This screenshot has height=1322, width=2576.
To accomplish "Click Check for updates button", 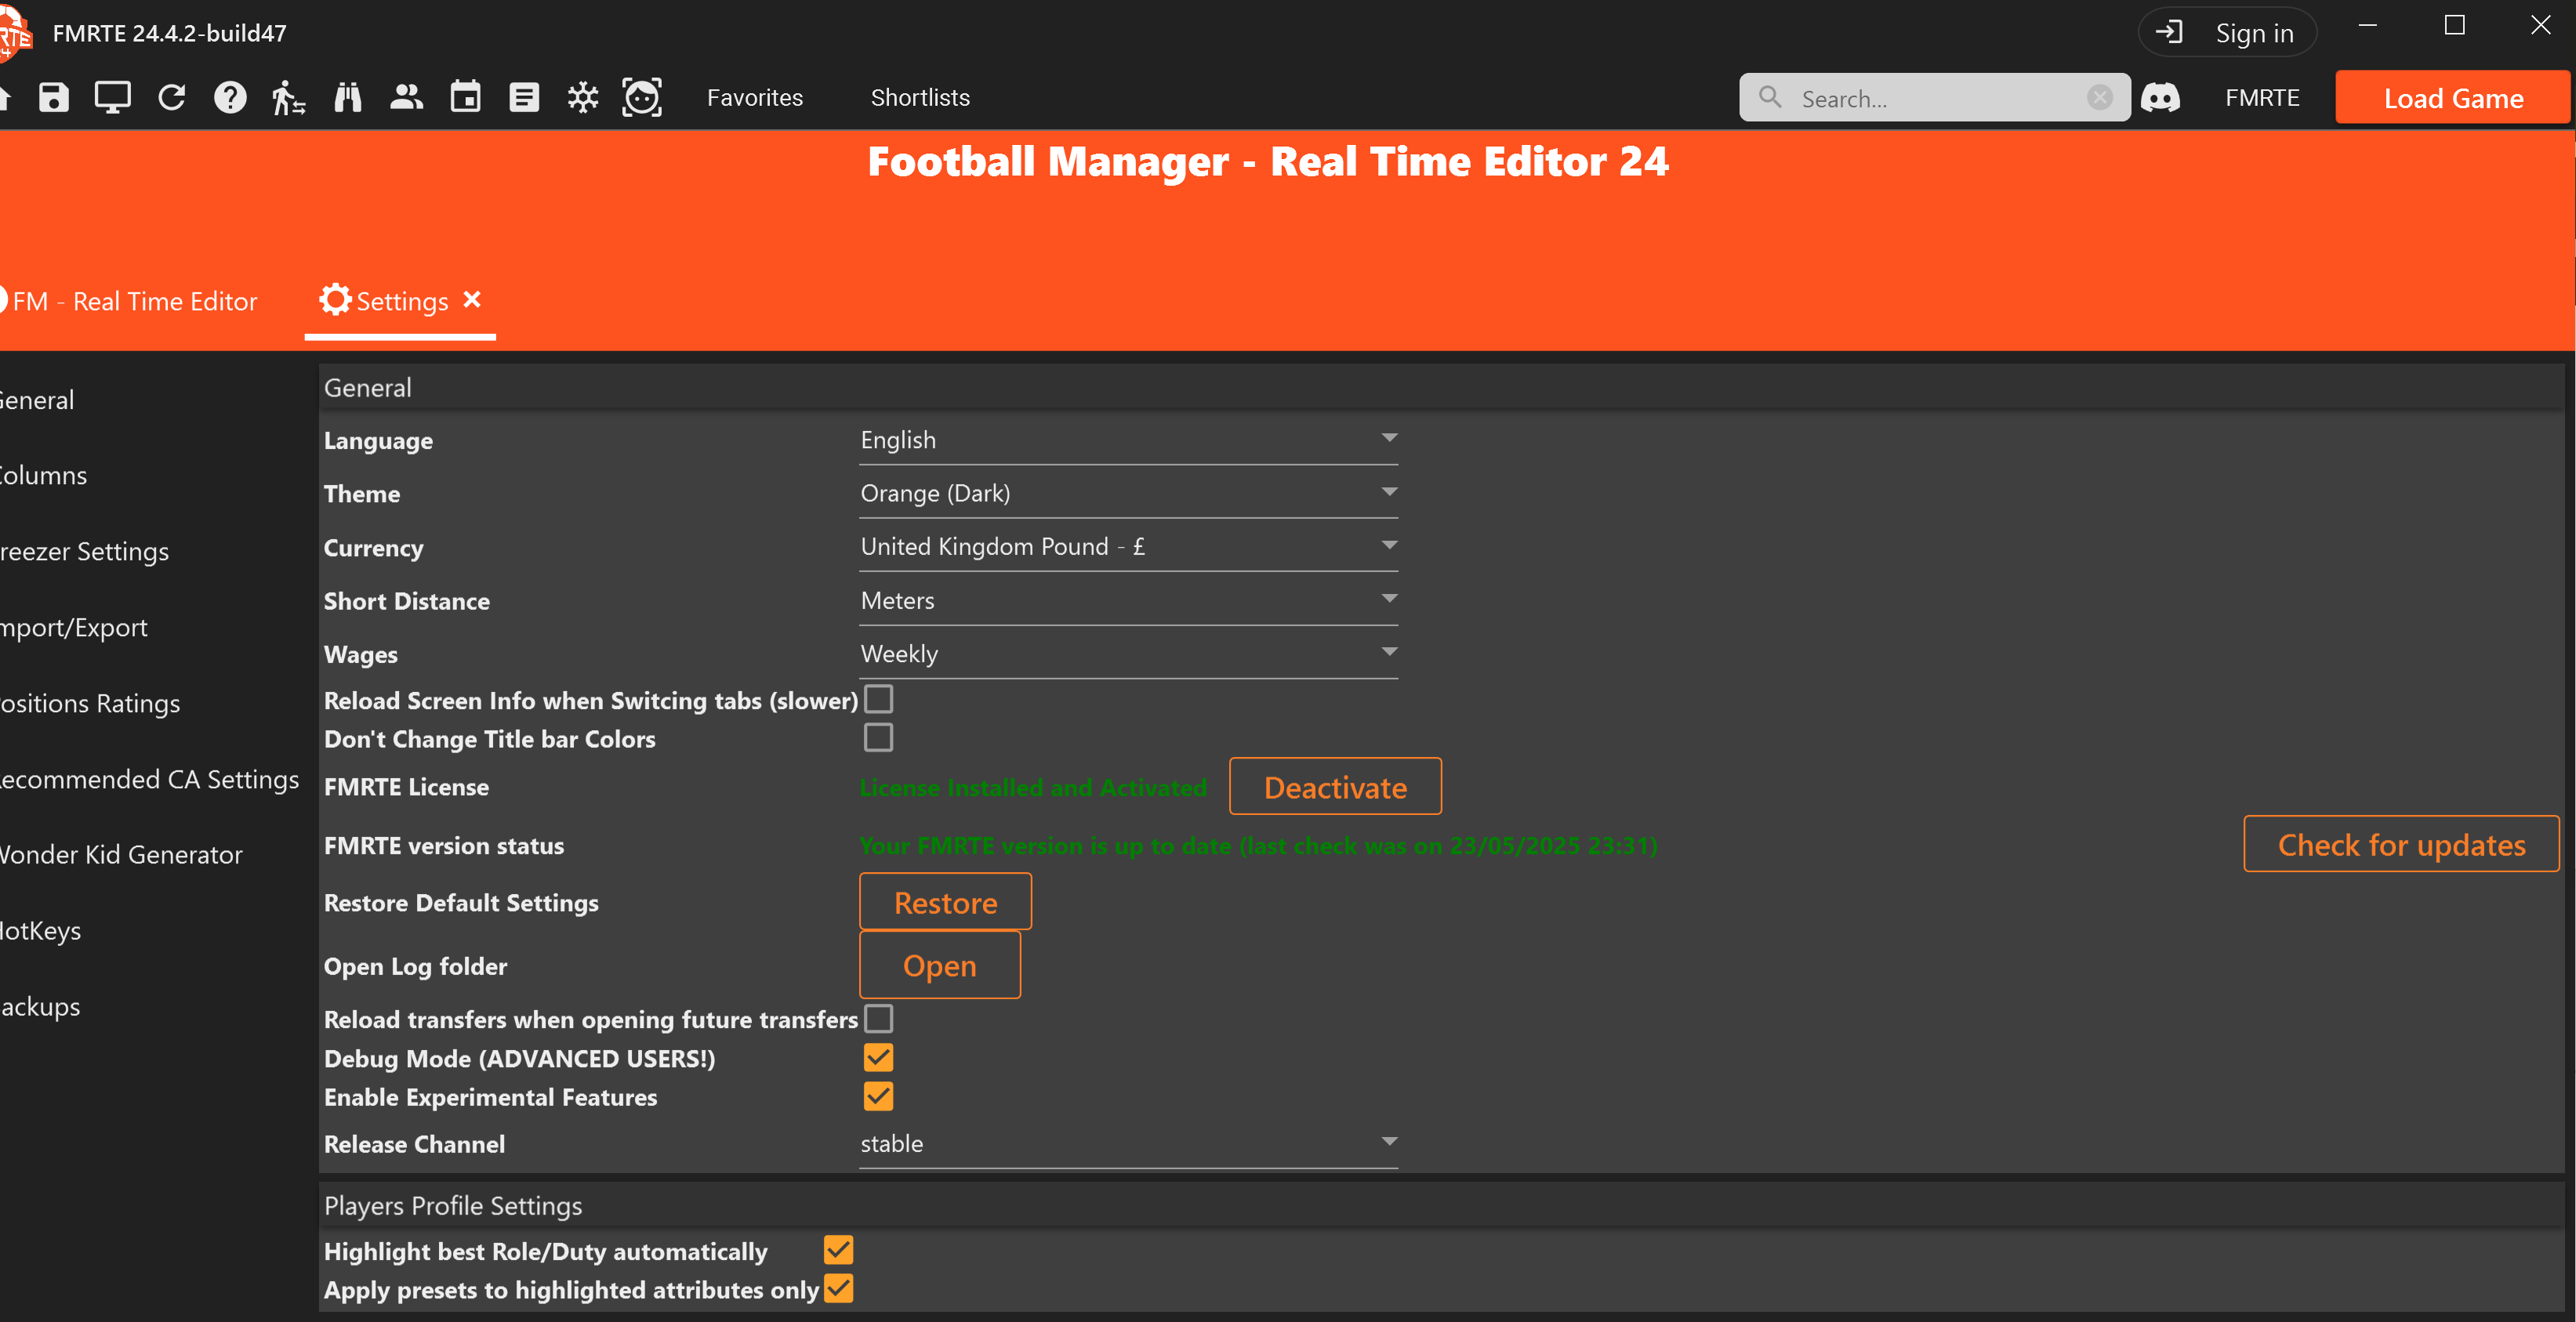I will 2401,844.
